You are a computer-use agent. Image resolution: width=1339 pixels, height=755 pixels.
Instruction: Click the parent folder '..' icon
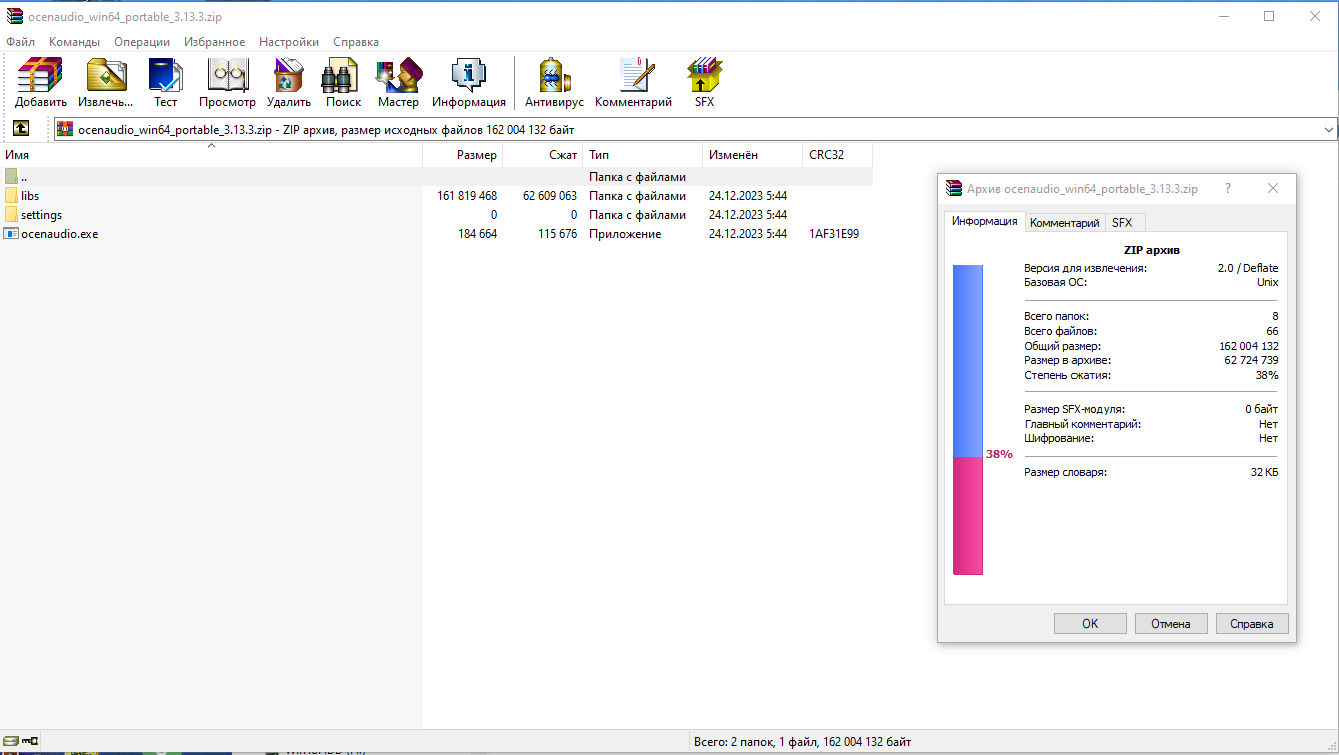point(11,177)
